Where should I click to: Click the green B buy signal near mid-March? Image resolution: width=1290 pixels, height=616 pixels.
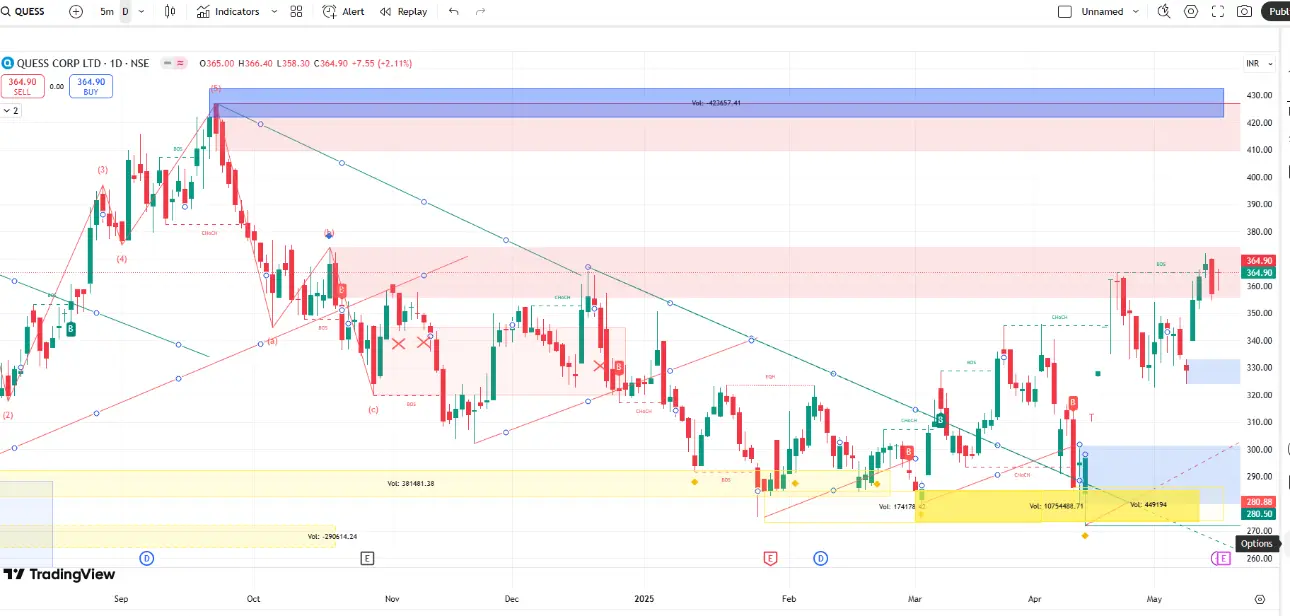point(940,422)
